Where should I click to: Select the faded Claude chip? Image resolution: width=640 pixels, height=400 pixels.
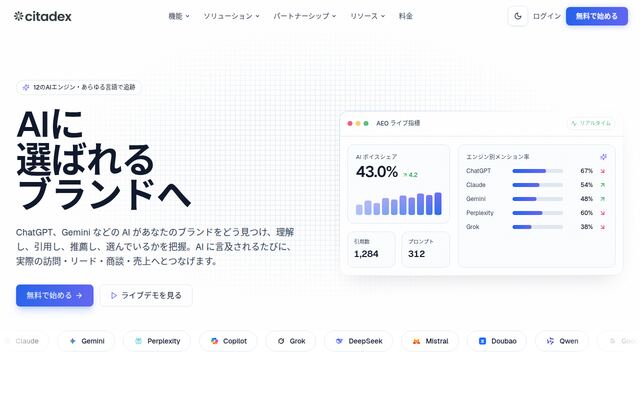[24, 341]
